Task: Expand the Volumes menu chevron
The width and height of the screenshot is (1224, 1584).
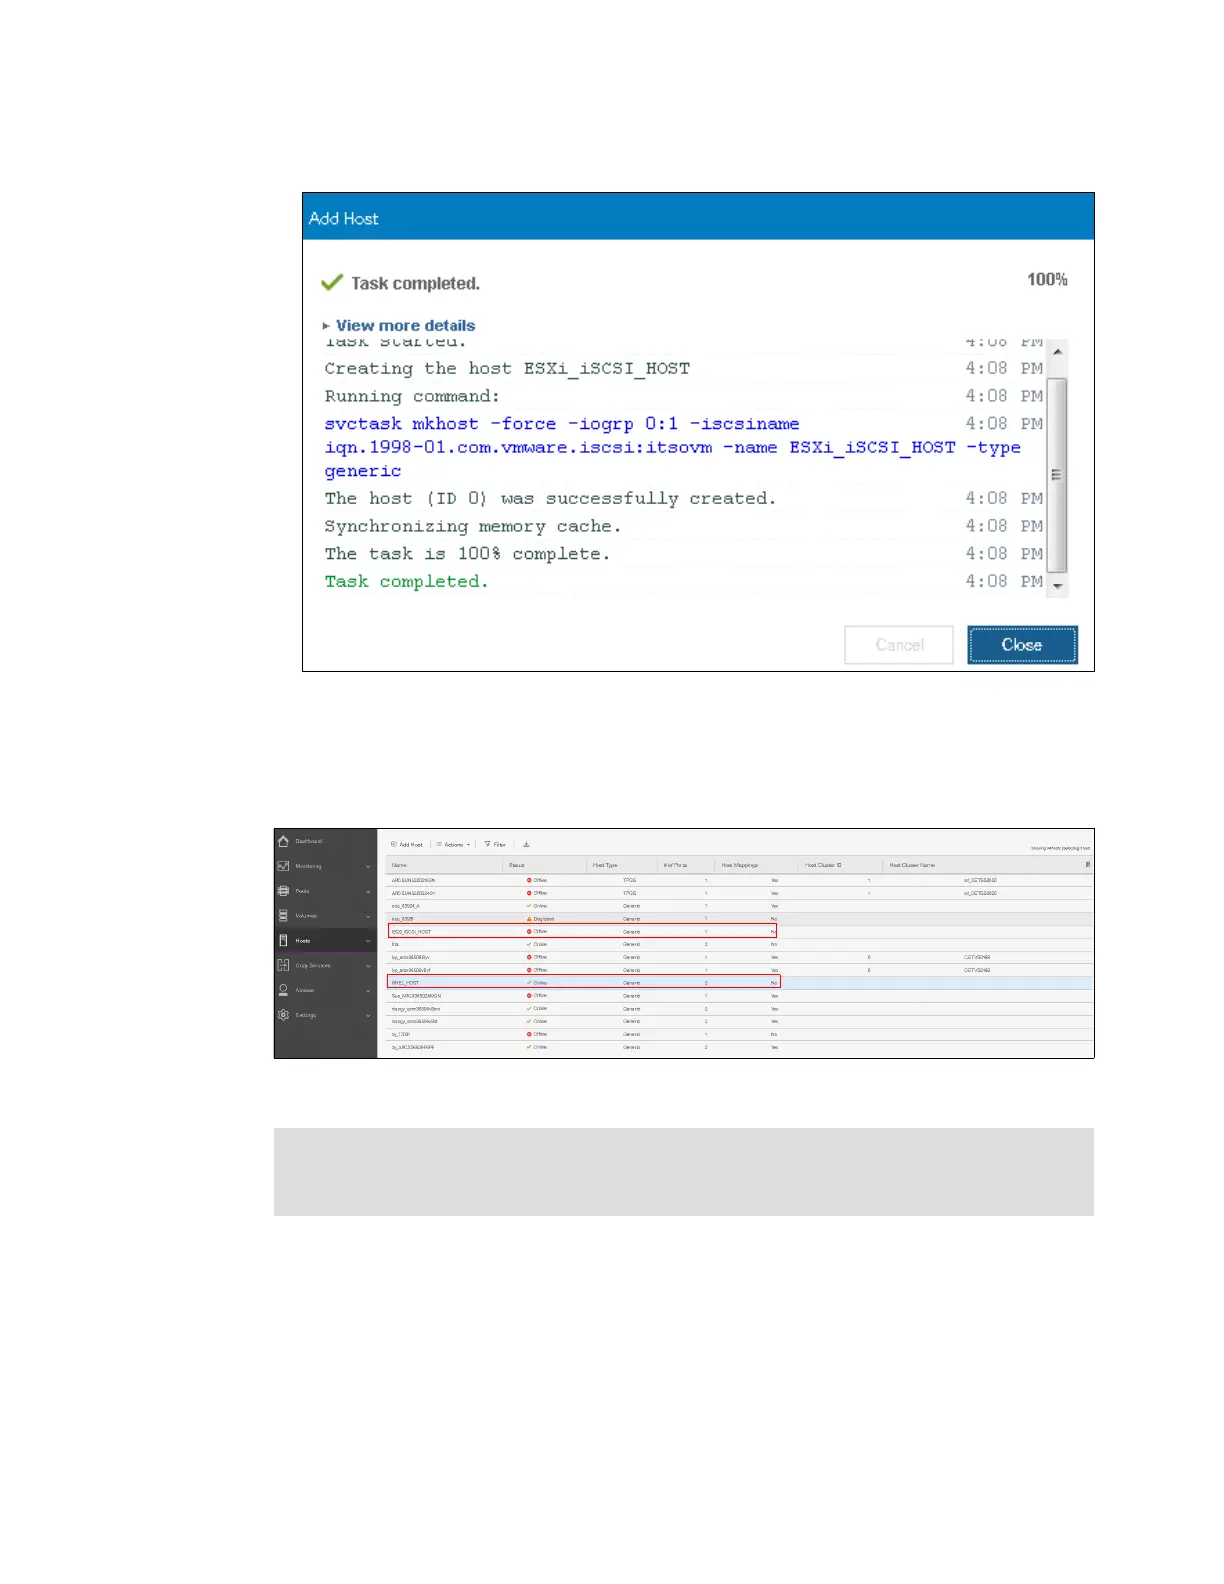Action: click(368, 916)
